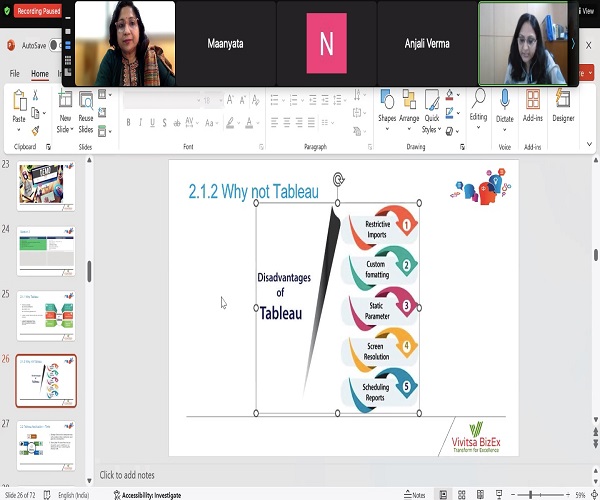Click 'Slide 26 of 72' status text

(x=20, y=495)
